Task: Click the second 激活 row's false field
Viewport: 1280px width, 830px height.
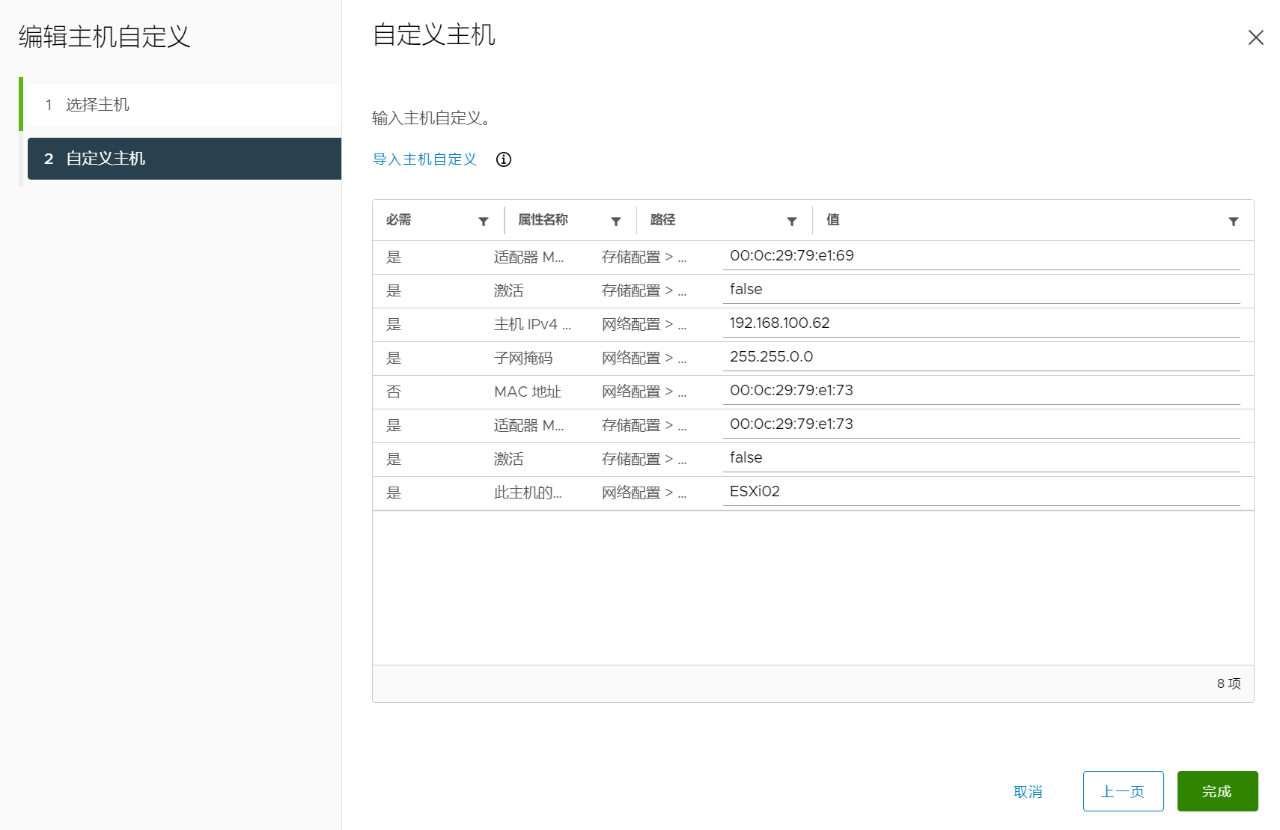Action: click(x=980, y=458)
